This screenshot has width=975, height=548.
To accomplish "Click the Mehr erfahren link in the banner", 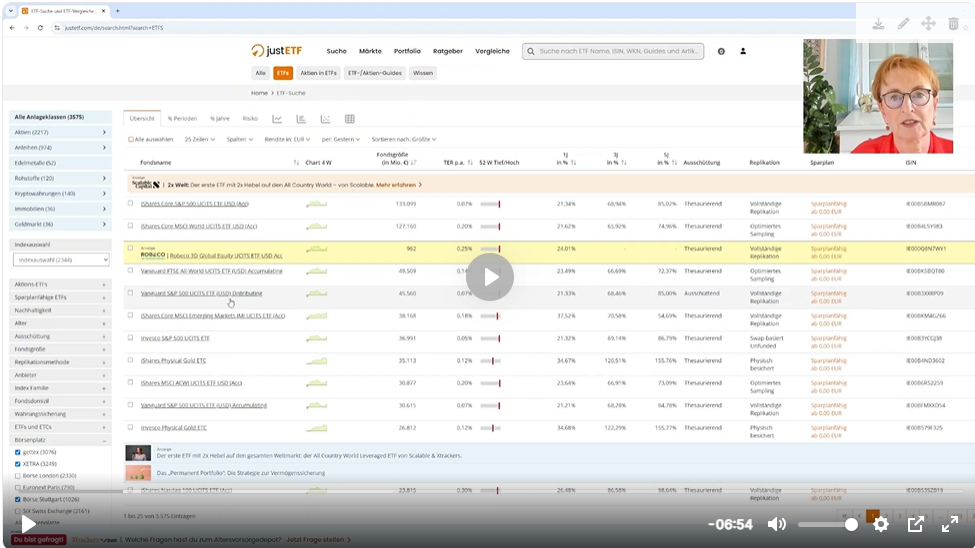I will point(399,185).
